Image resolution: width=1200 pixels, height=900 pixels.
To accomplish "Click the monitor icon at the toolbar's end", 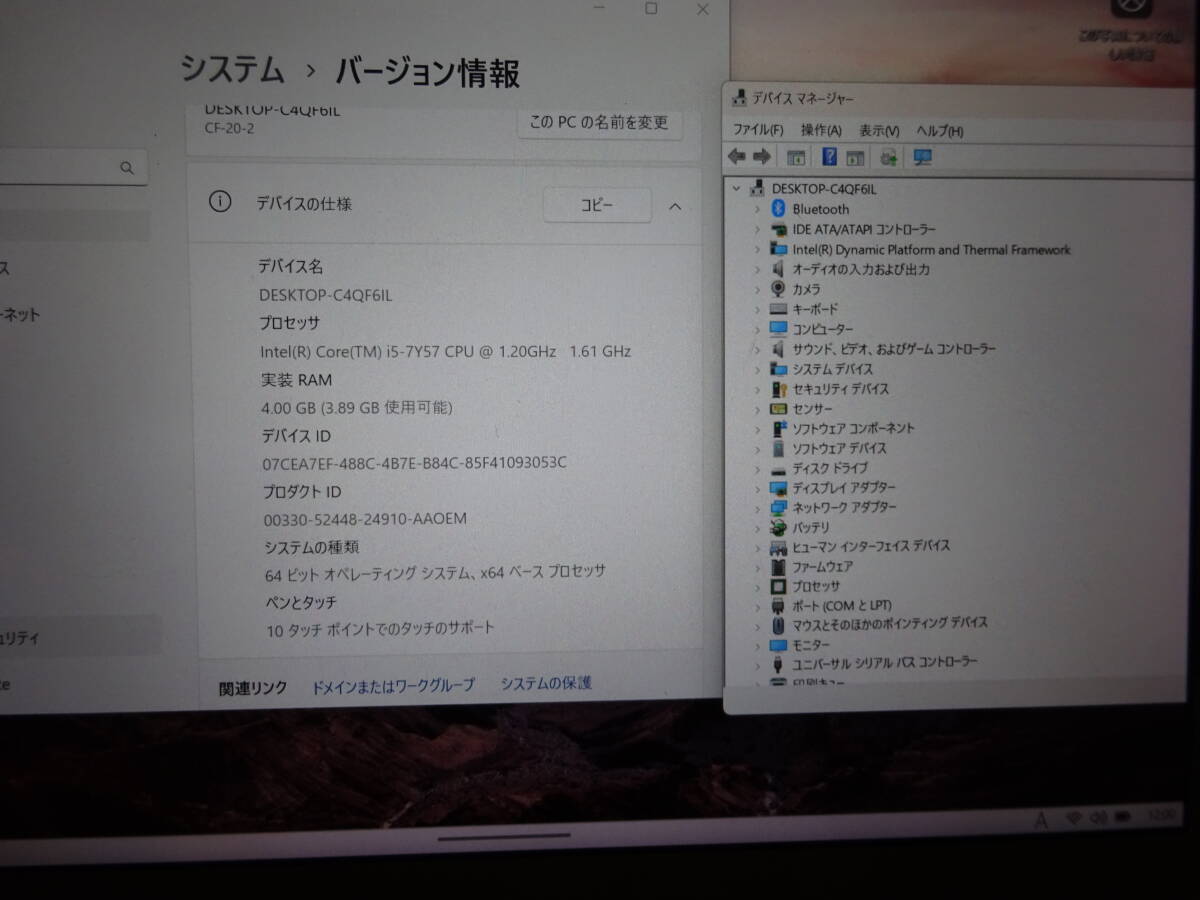I will [922, 158].
